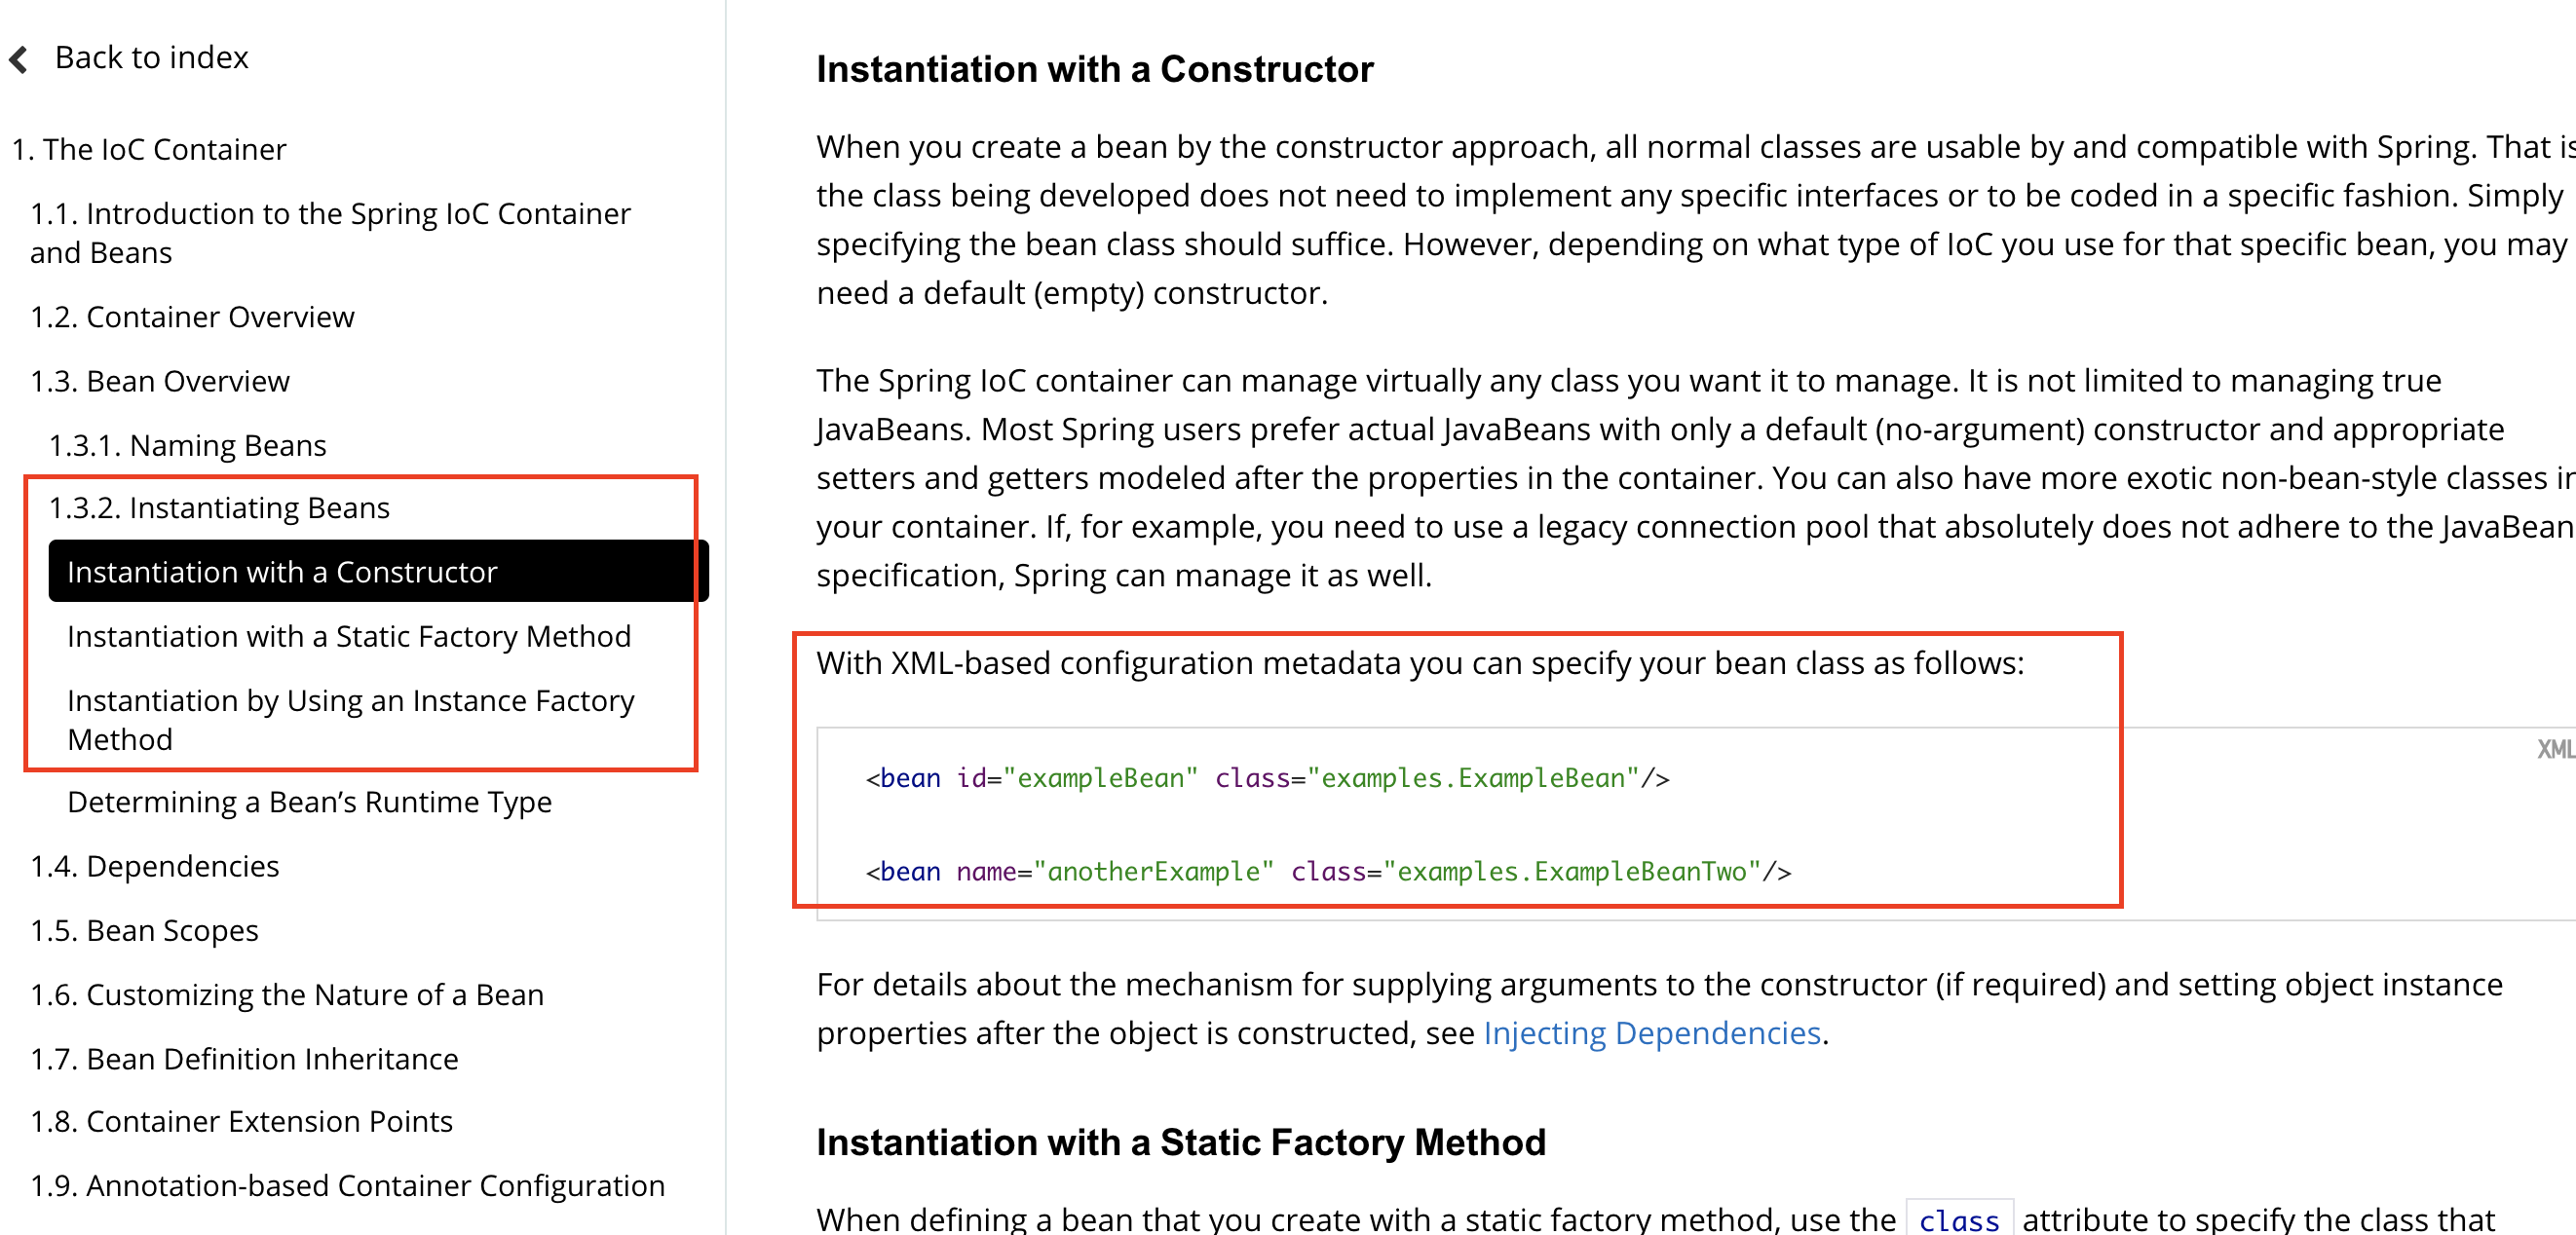This screenshot has width=2576, height=1235.
Task: Open 1.1 Introduction to Spring IoC Container
Action: [329, 232]
